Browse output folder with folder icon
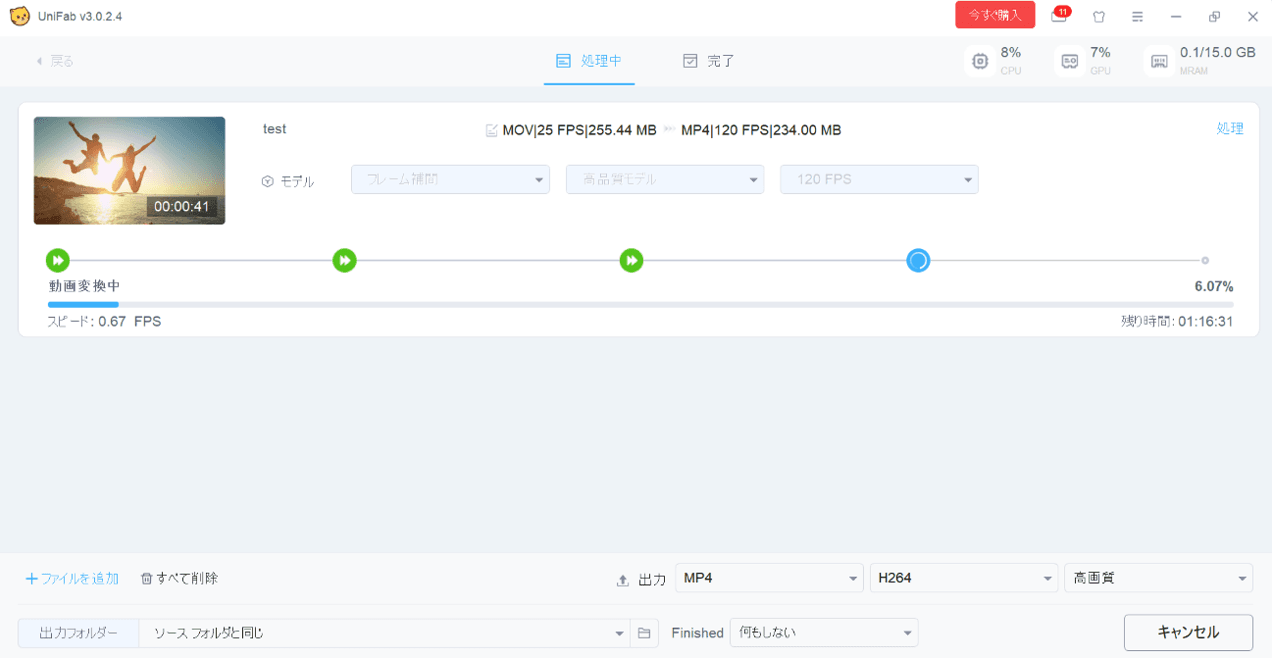Screen dimensions: 1272x658 (644, 633)
